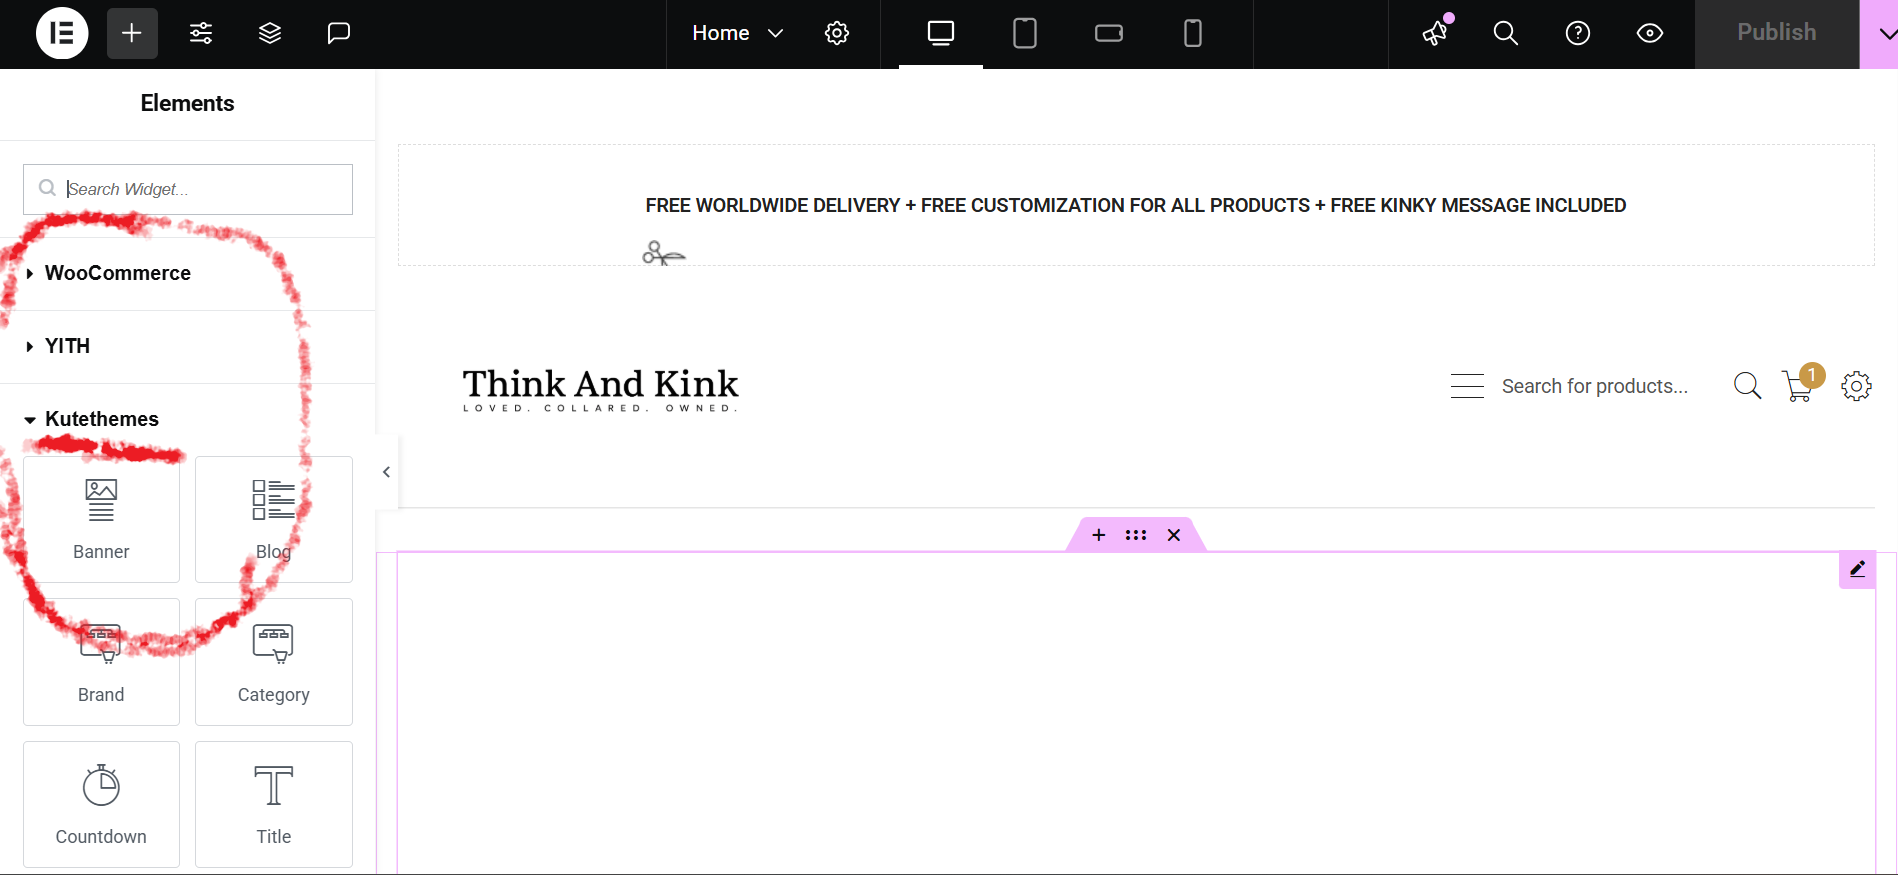Focus the Search Widget field
Viewport: 1898px width, 875px height.
coord(188,189)
